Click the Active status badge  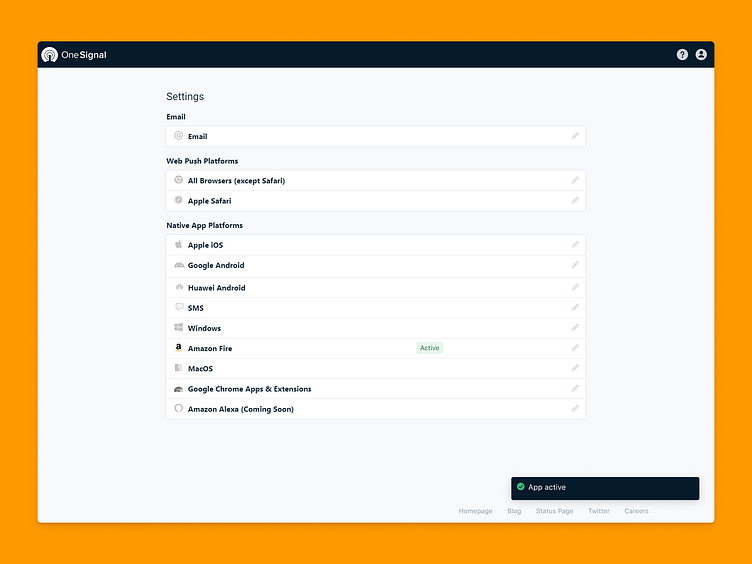429,348
